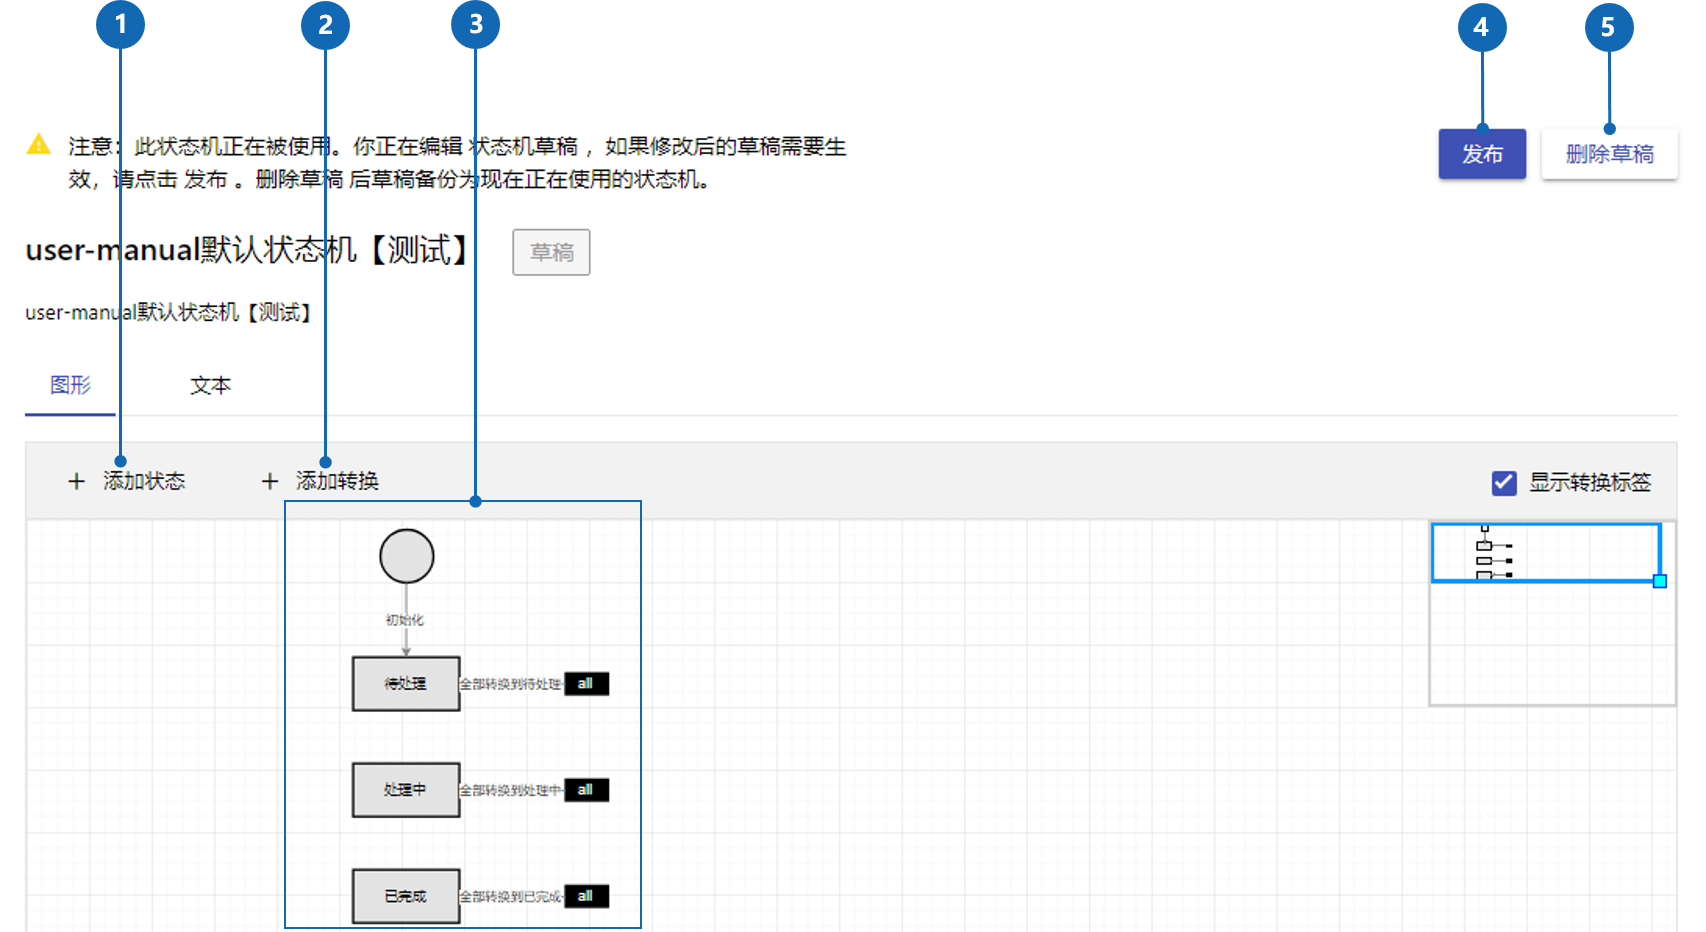The height and width of the screenshot is (932, 1706).
Task: Select the 已完成 state box
Action: (406, 896)
